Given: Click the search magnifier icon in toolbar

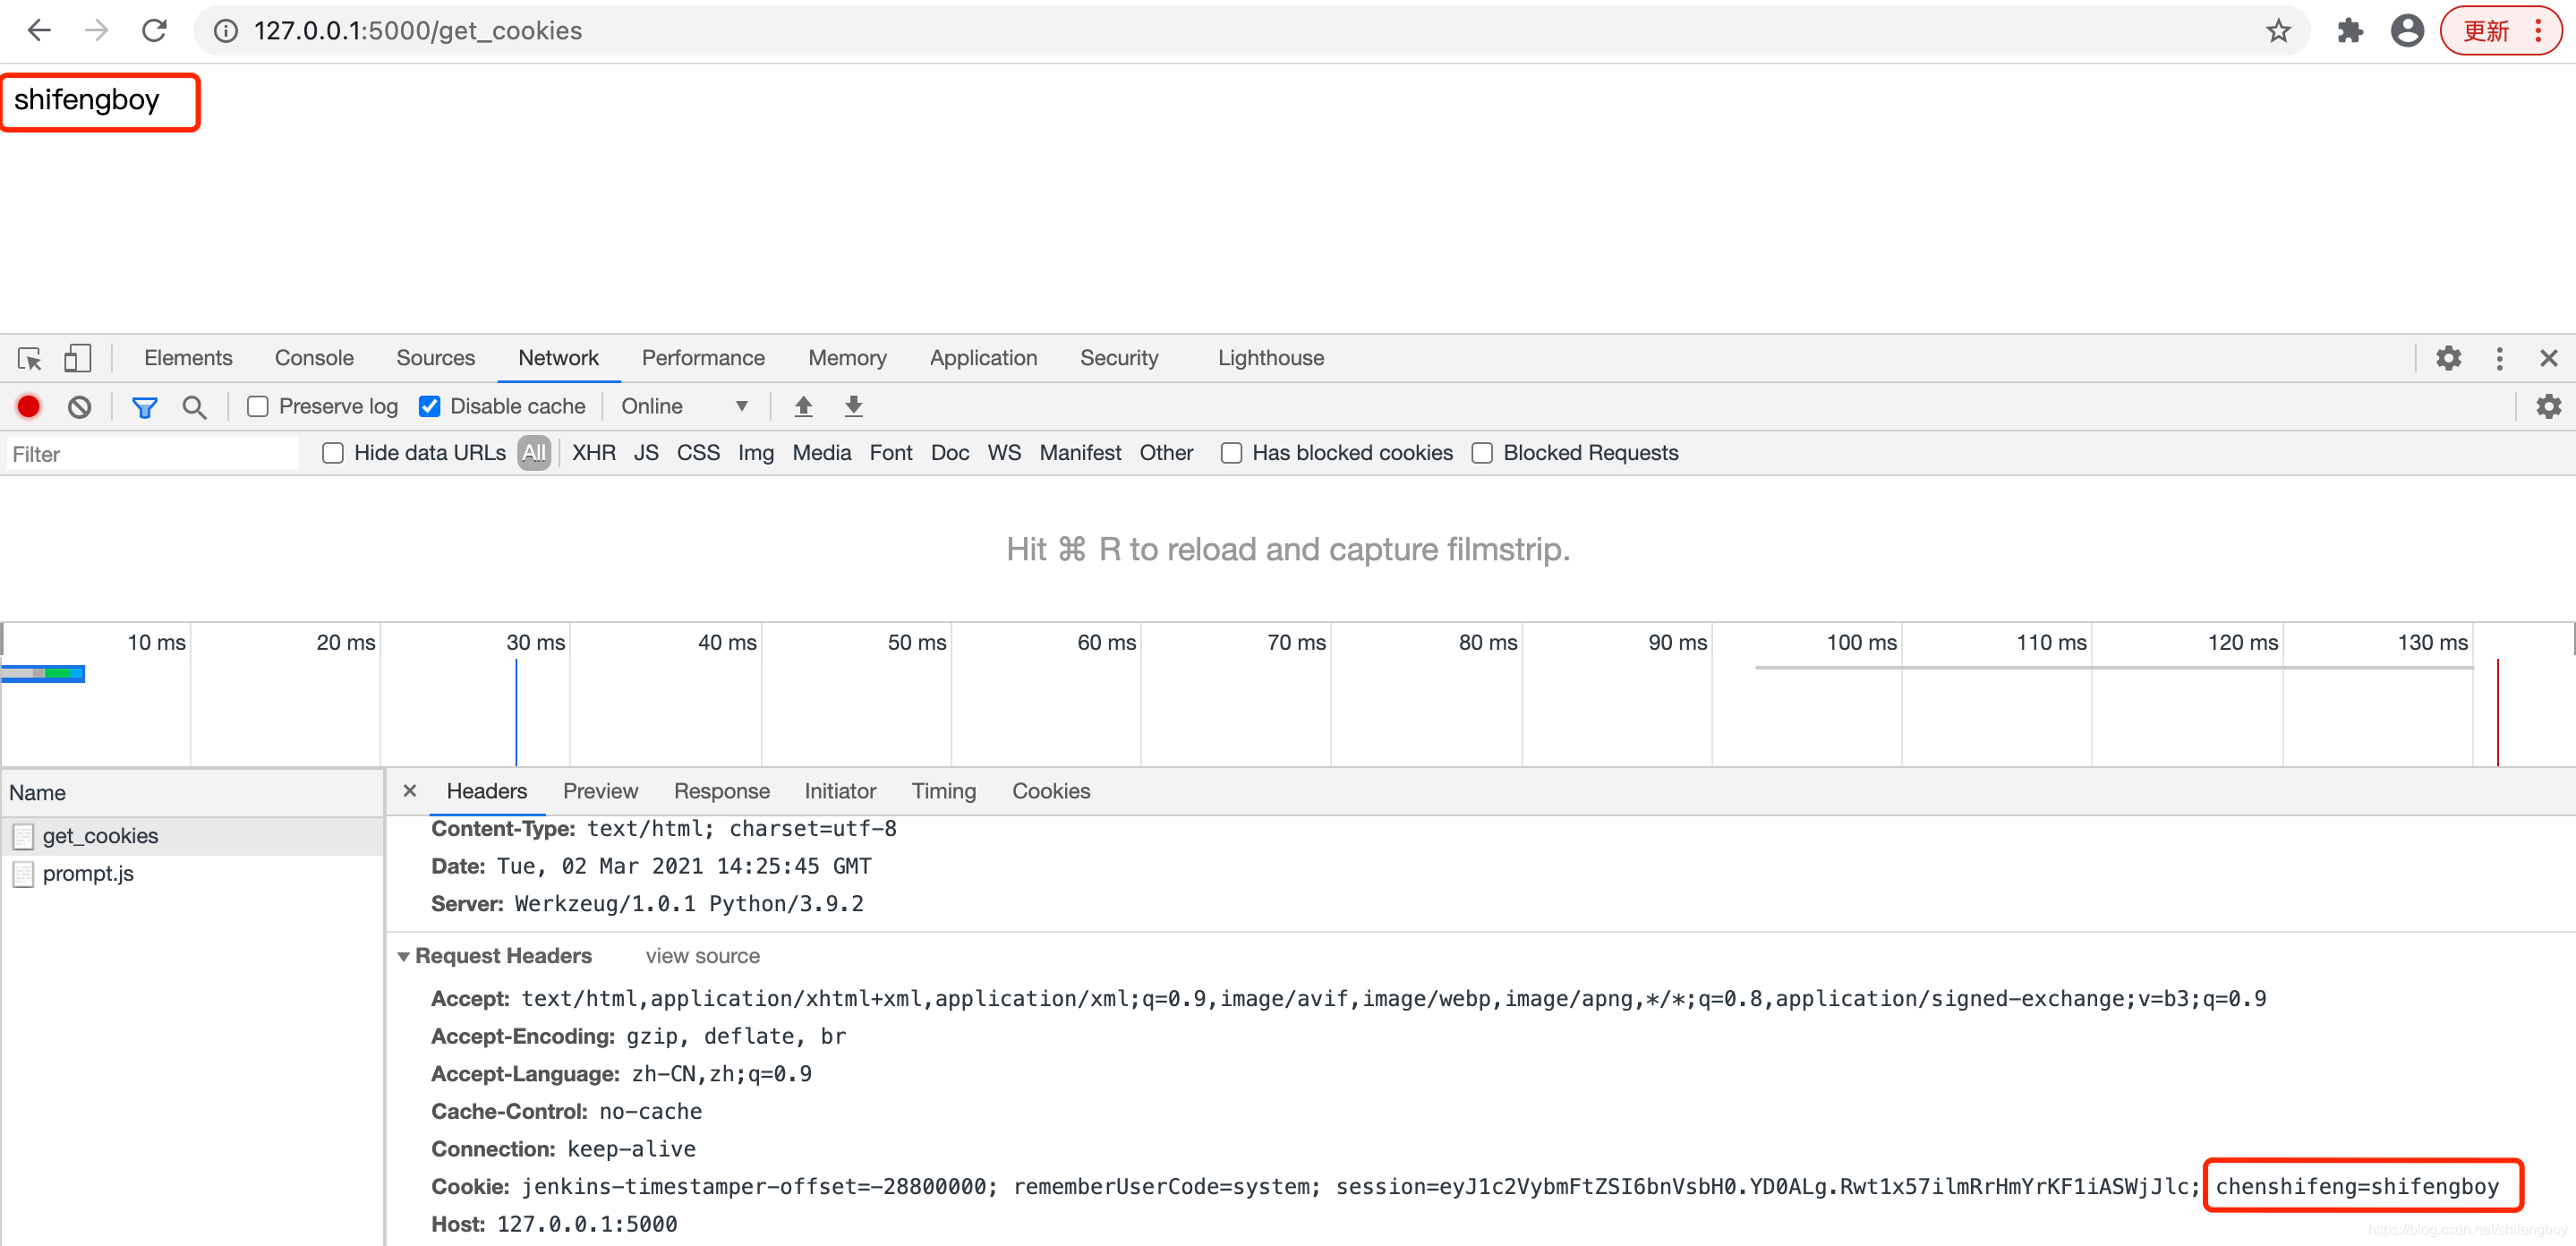Looking at the screenshot, I should 192,406.
